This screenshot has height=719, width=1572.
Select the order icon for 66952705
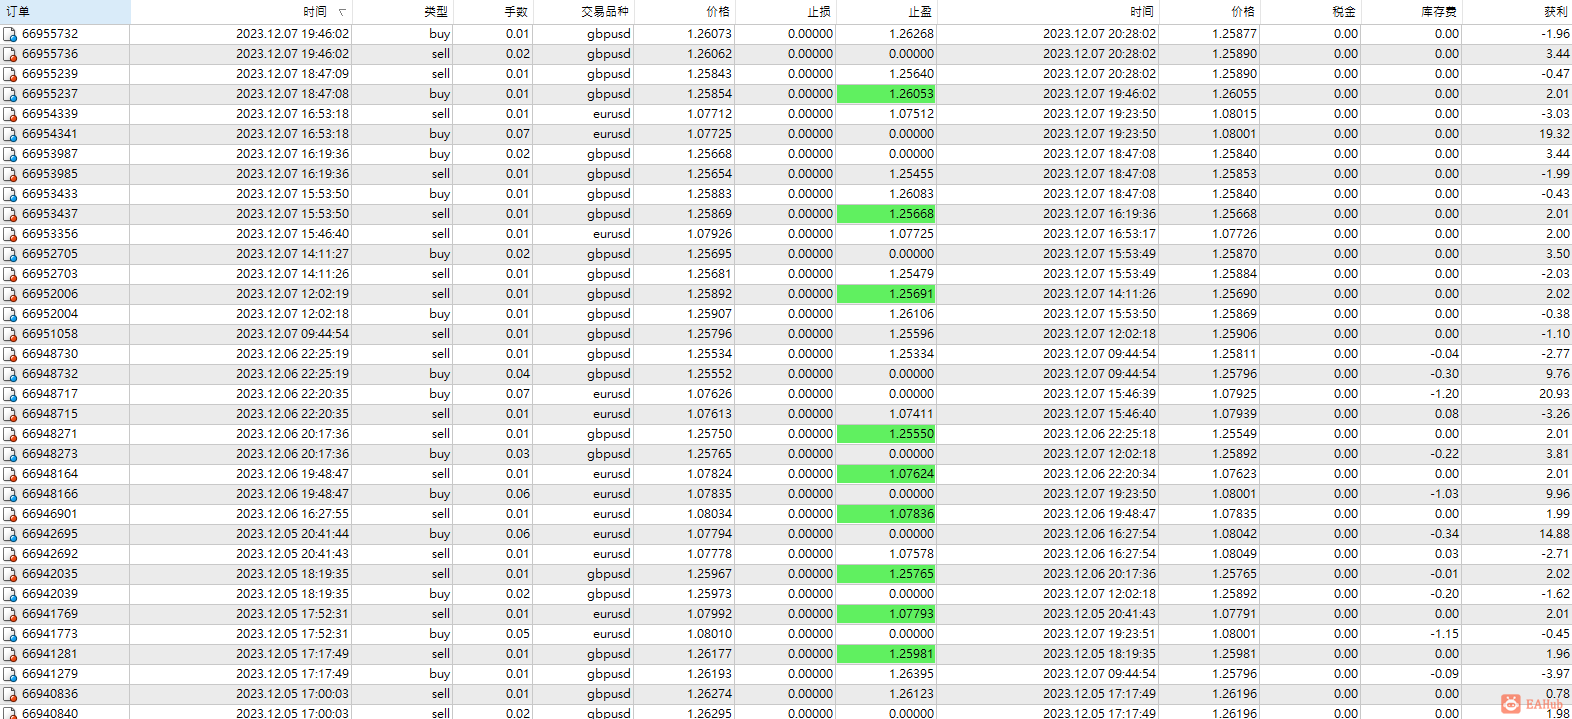10,254
